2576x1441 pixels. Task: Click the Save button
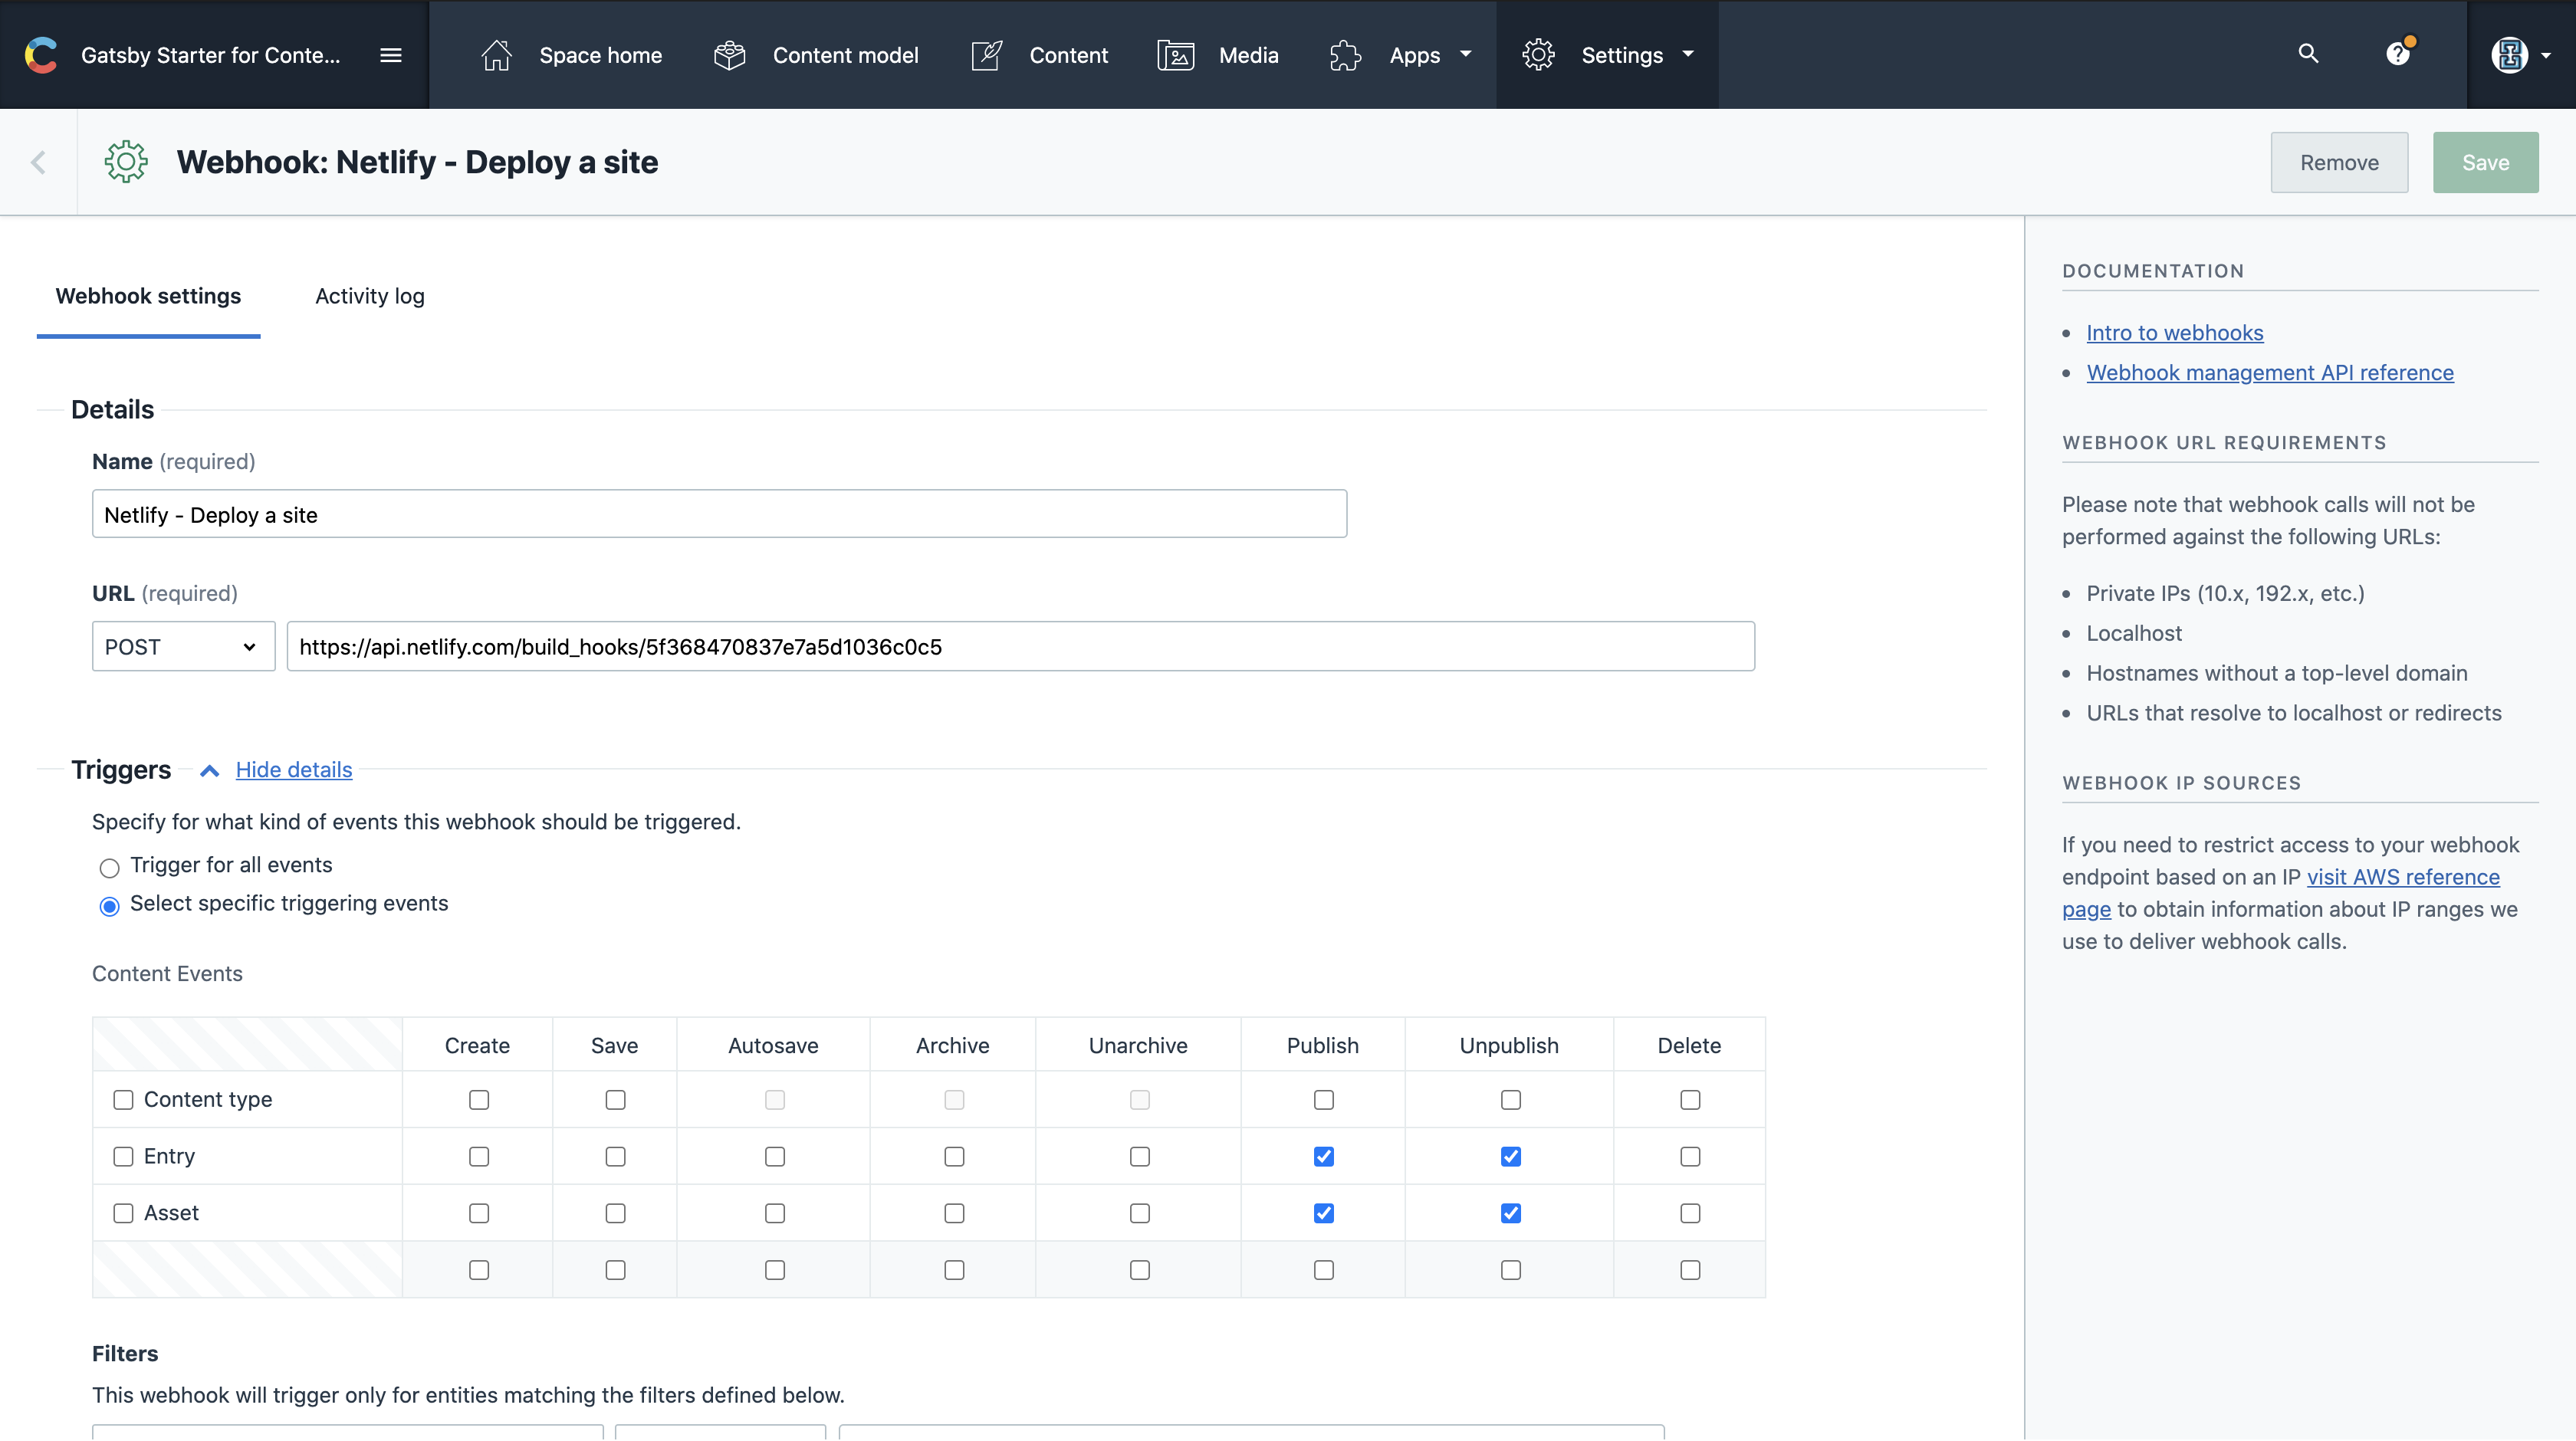pos(2485,162)
